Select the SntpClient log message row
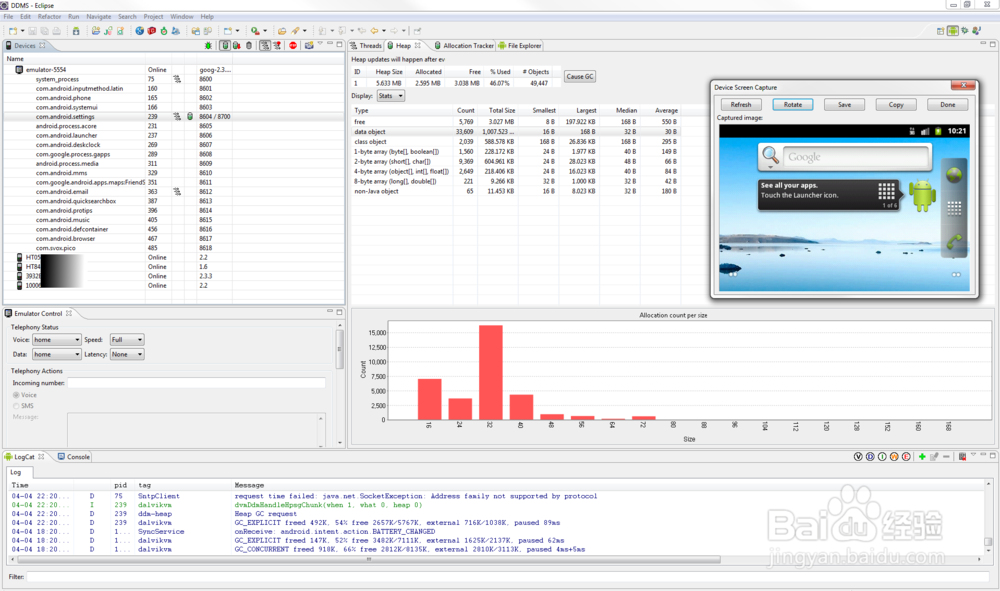The height and width of the screenshot is (591, 1000). pyautogui.click(x=497, y=496)
